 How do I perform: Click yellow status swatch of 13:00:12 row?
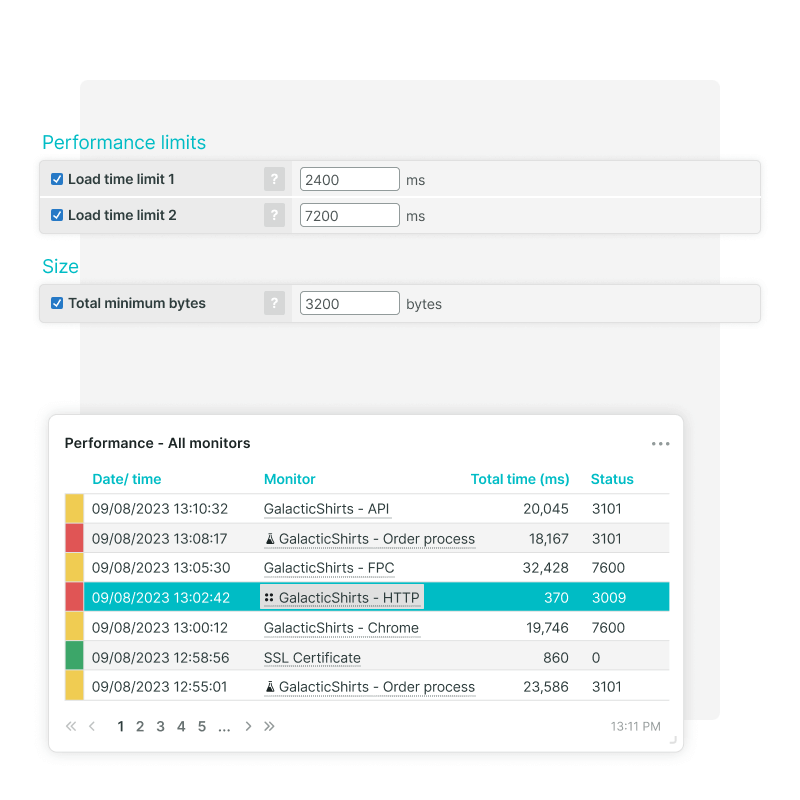(74, 627)
